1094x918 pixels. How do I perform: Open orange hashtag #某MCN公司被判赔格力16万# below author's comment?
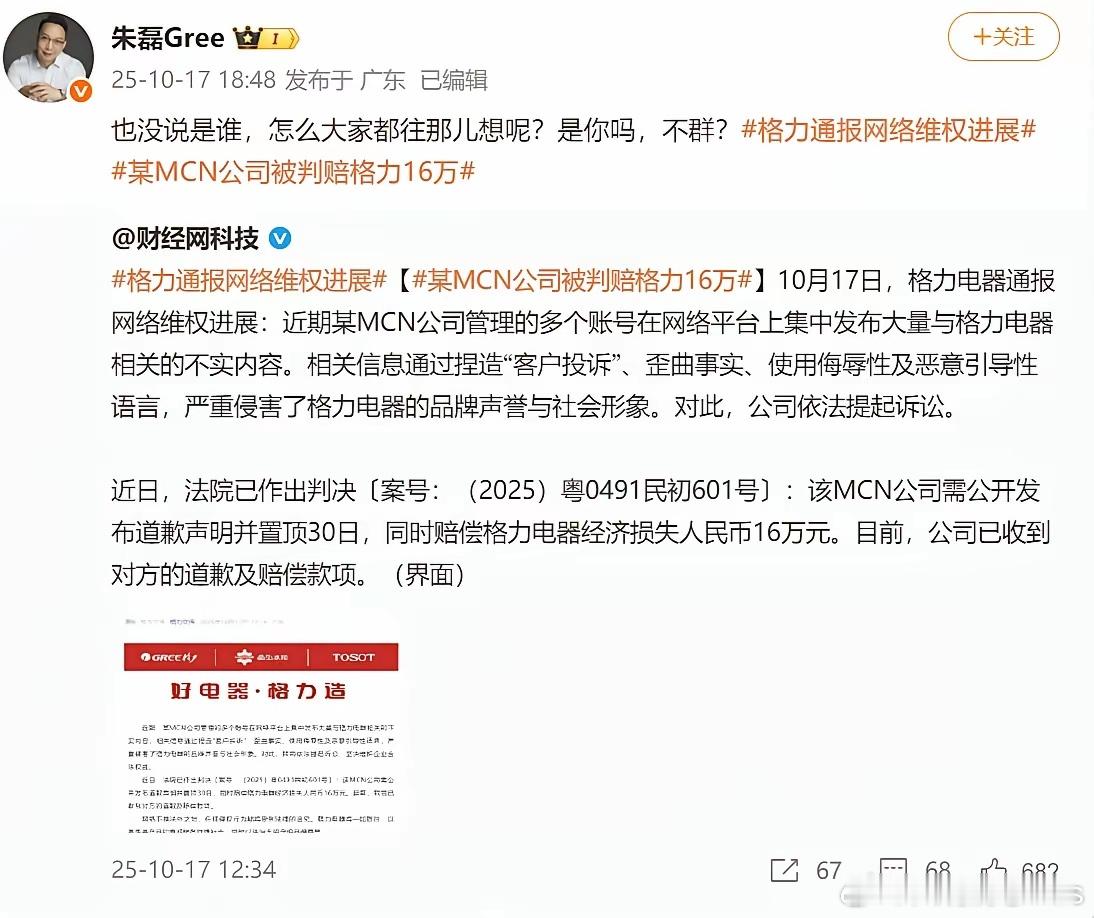click(293, 171)
